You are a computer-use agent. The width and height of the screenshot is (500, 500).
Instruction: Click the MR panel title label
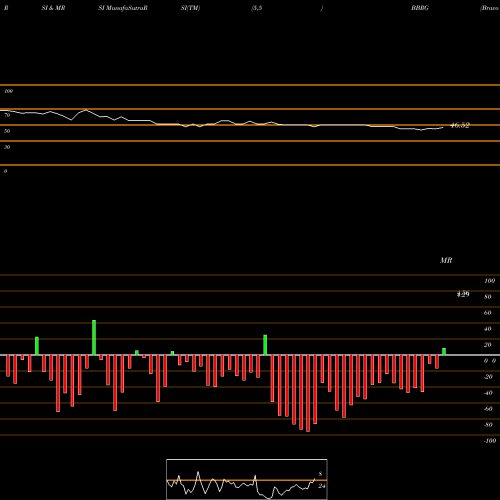click(x=446, y=260)
